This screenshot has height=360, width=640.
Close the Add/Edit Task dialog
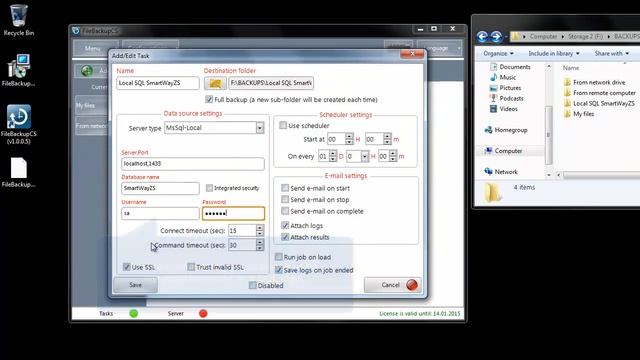point(411,53)
